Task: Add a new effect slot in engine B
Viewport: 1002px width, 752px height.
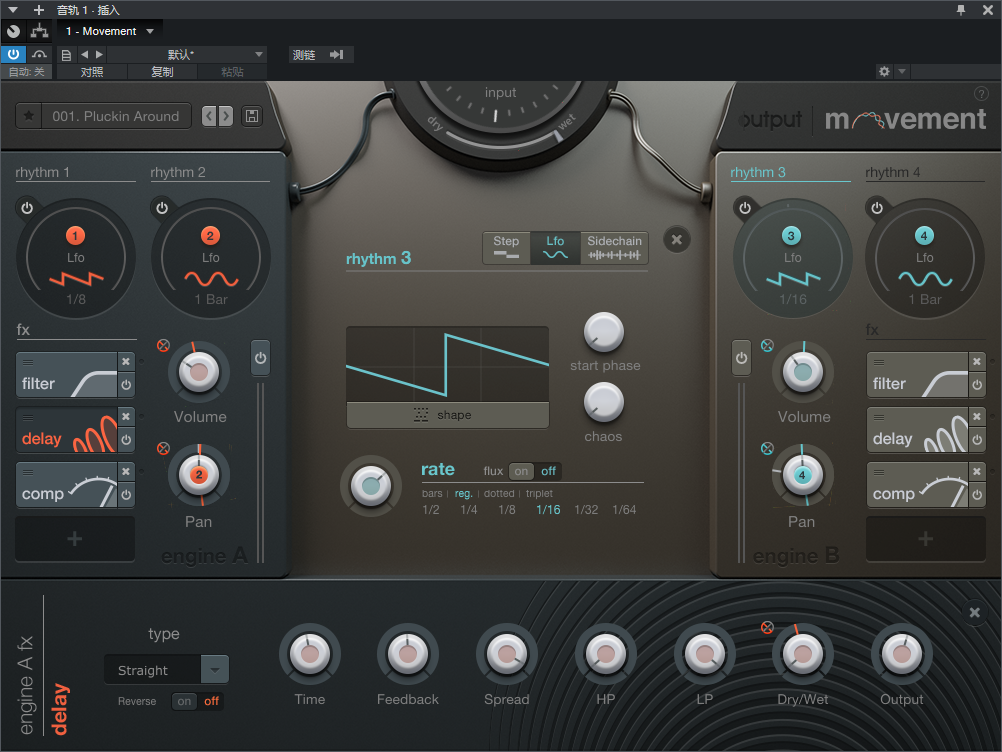Action: 925,539
